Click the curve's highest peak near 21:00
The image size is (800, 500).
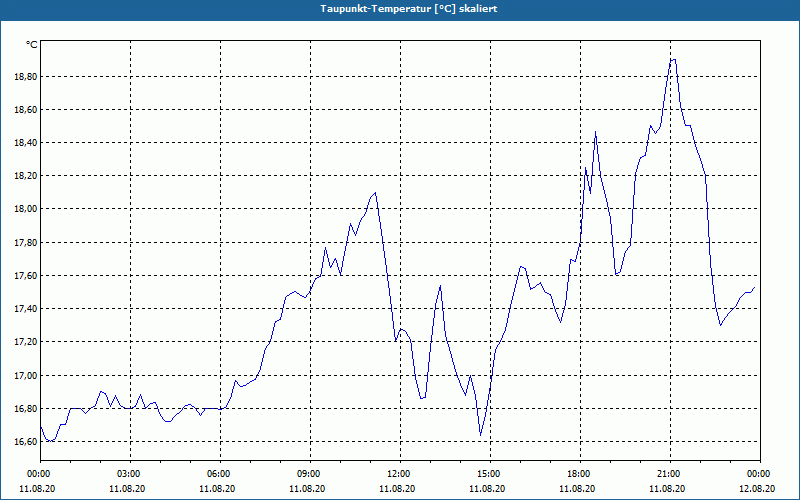point(673,60)
